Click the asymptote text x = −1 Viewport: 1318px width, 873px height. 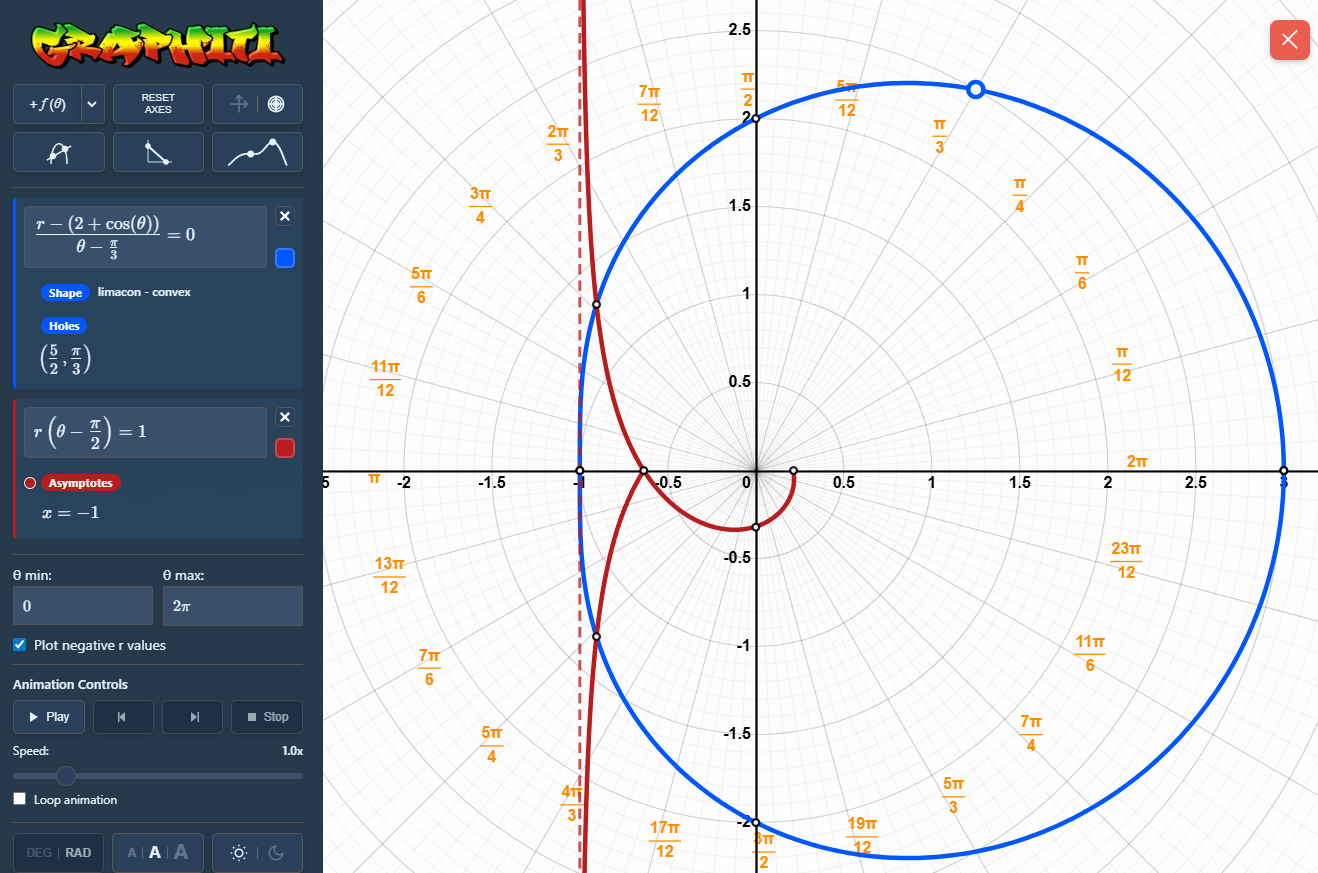tap(70, 513)
